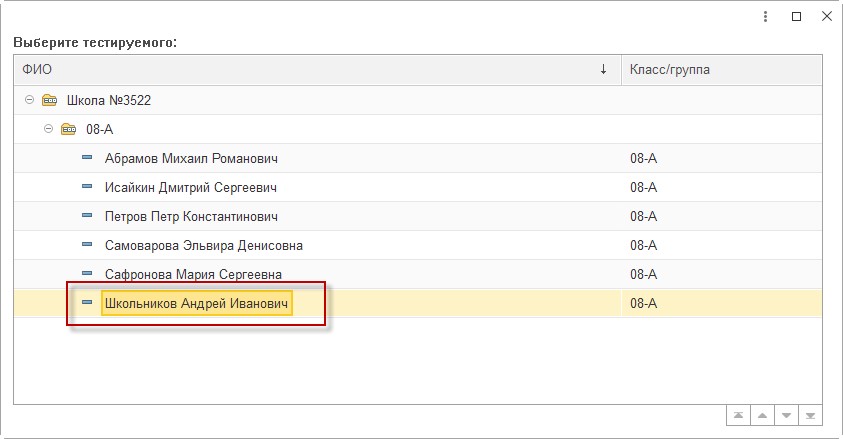Viewport: 843px width, 439px height.
Task: Select Самоварова Эльвира Денисовна
Action: pos(203,246)
